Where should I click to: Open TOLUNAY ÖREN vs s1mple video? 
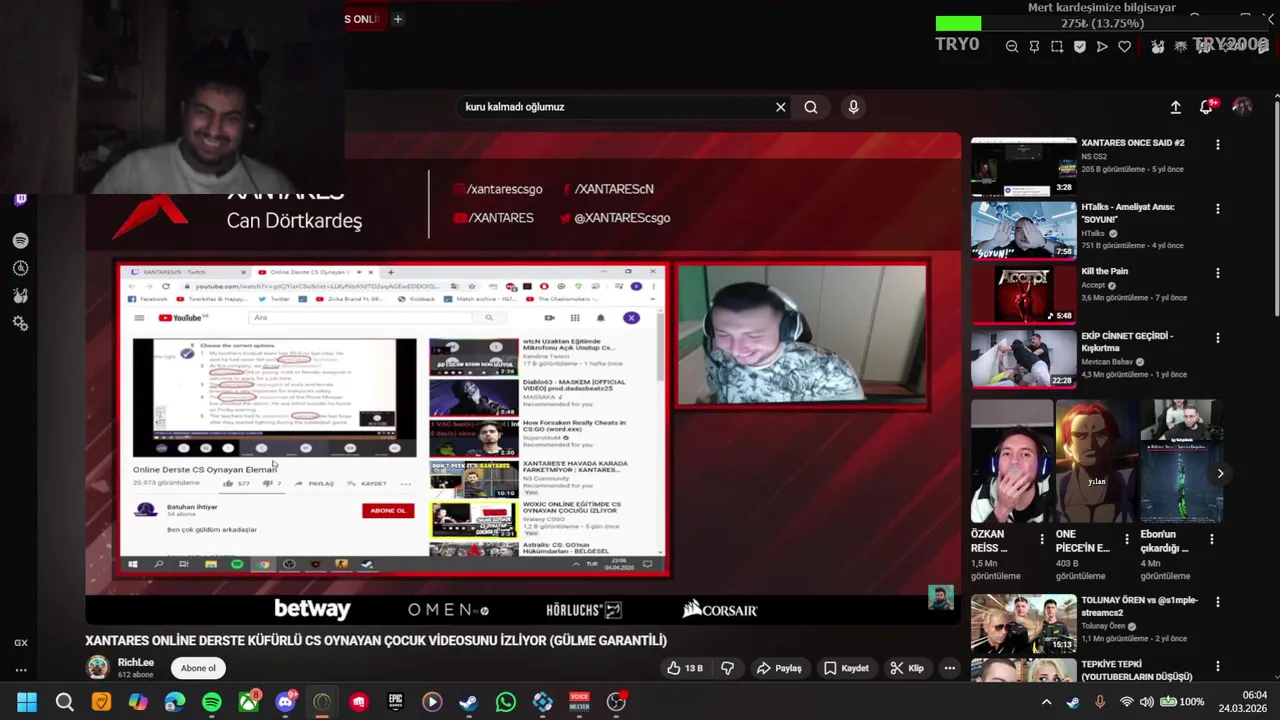point(1024,624)
